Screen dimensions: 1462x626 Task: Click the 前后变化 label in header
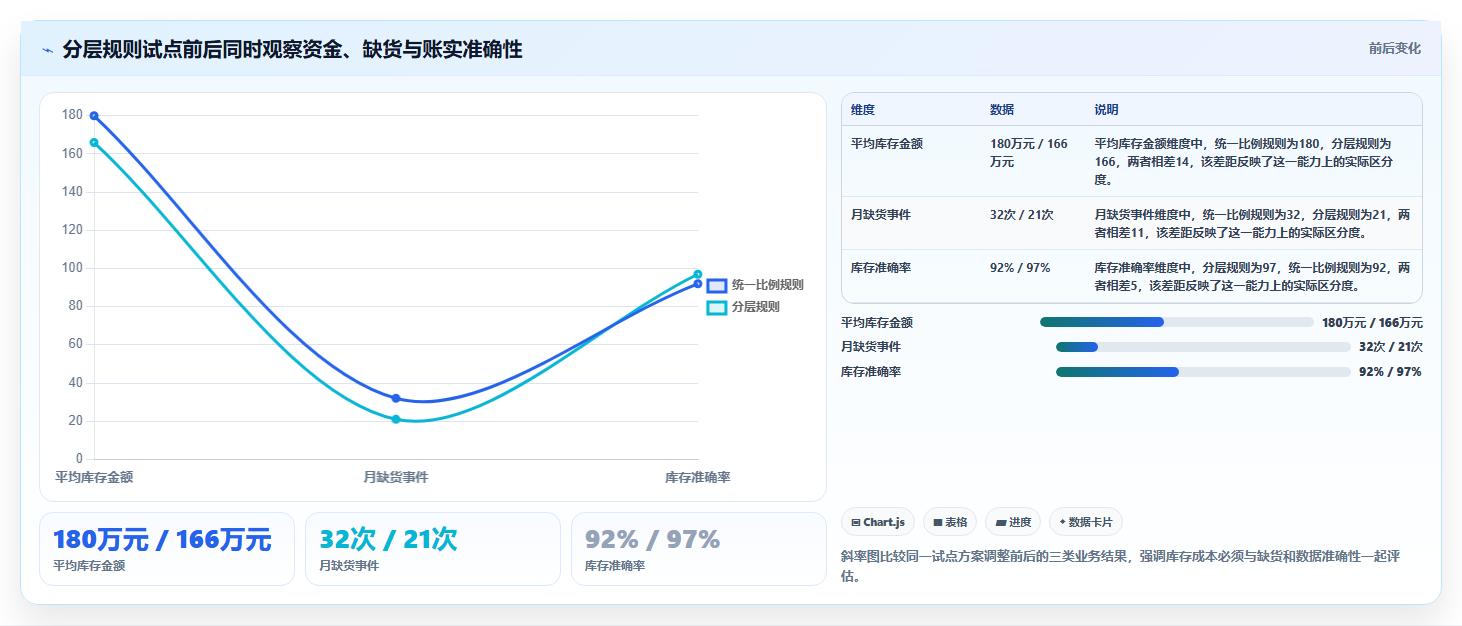(x=1394, y=49)
